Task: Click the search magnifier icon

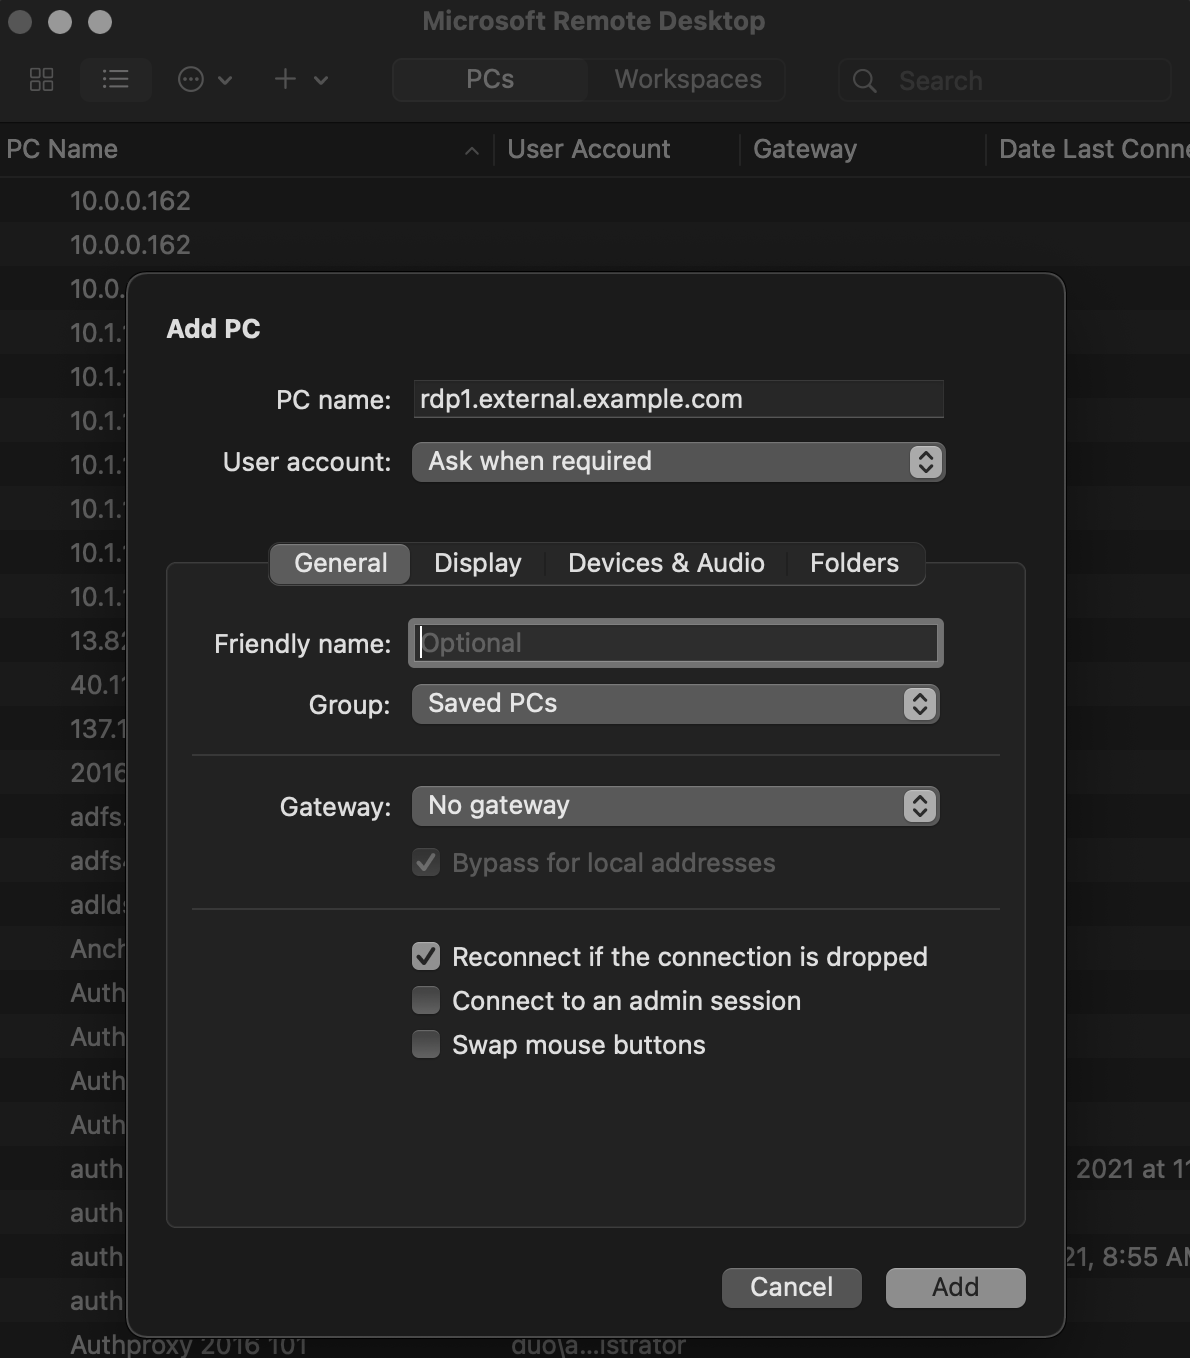Action: pos(863,81)
